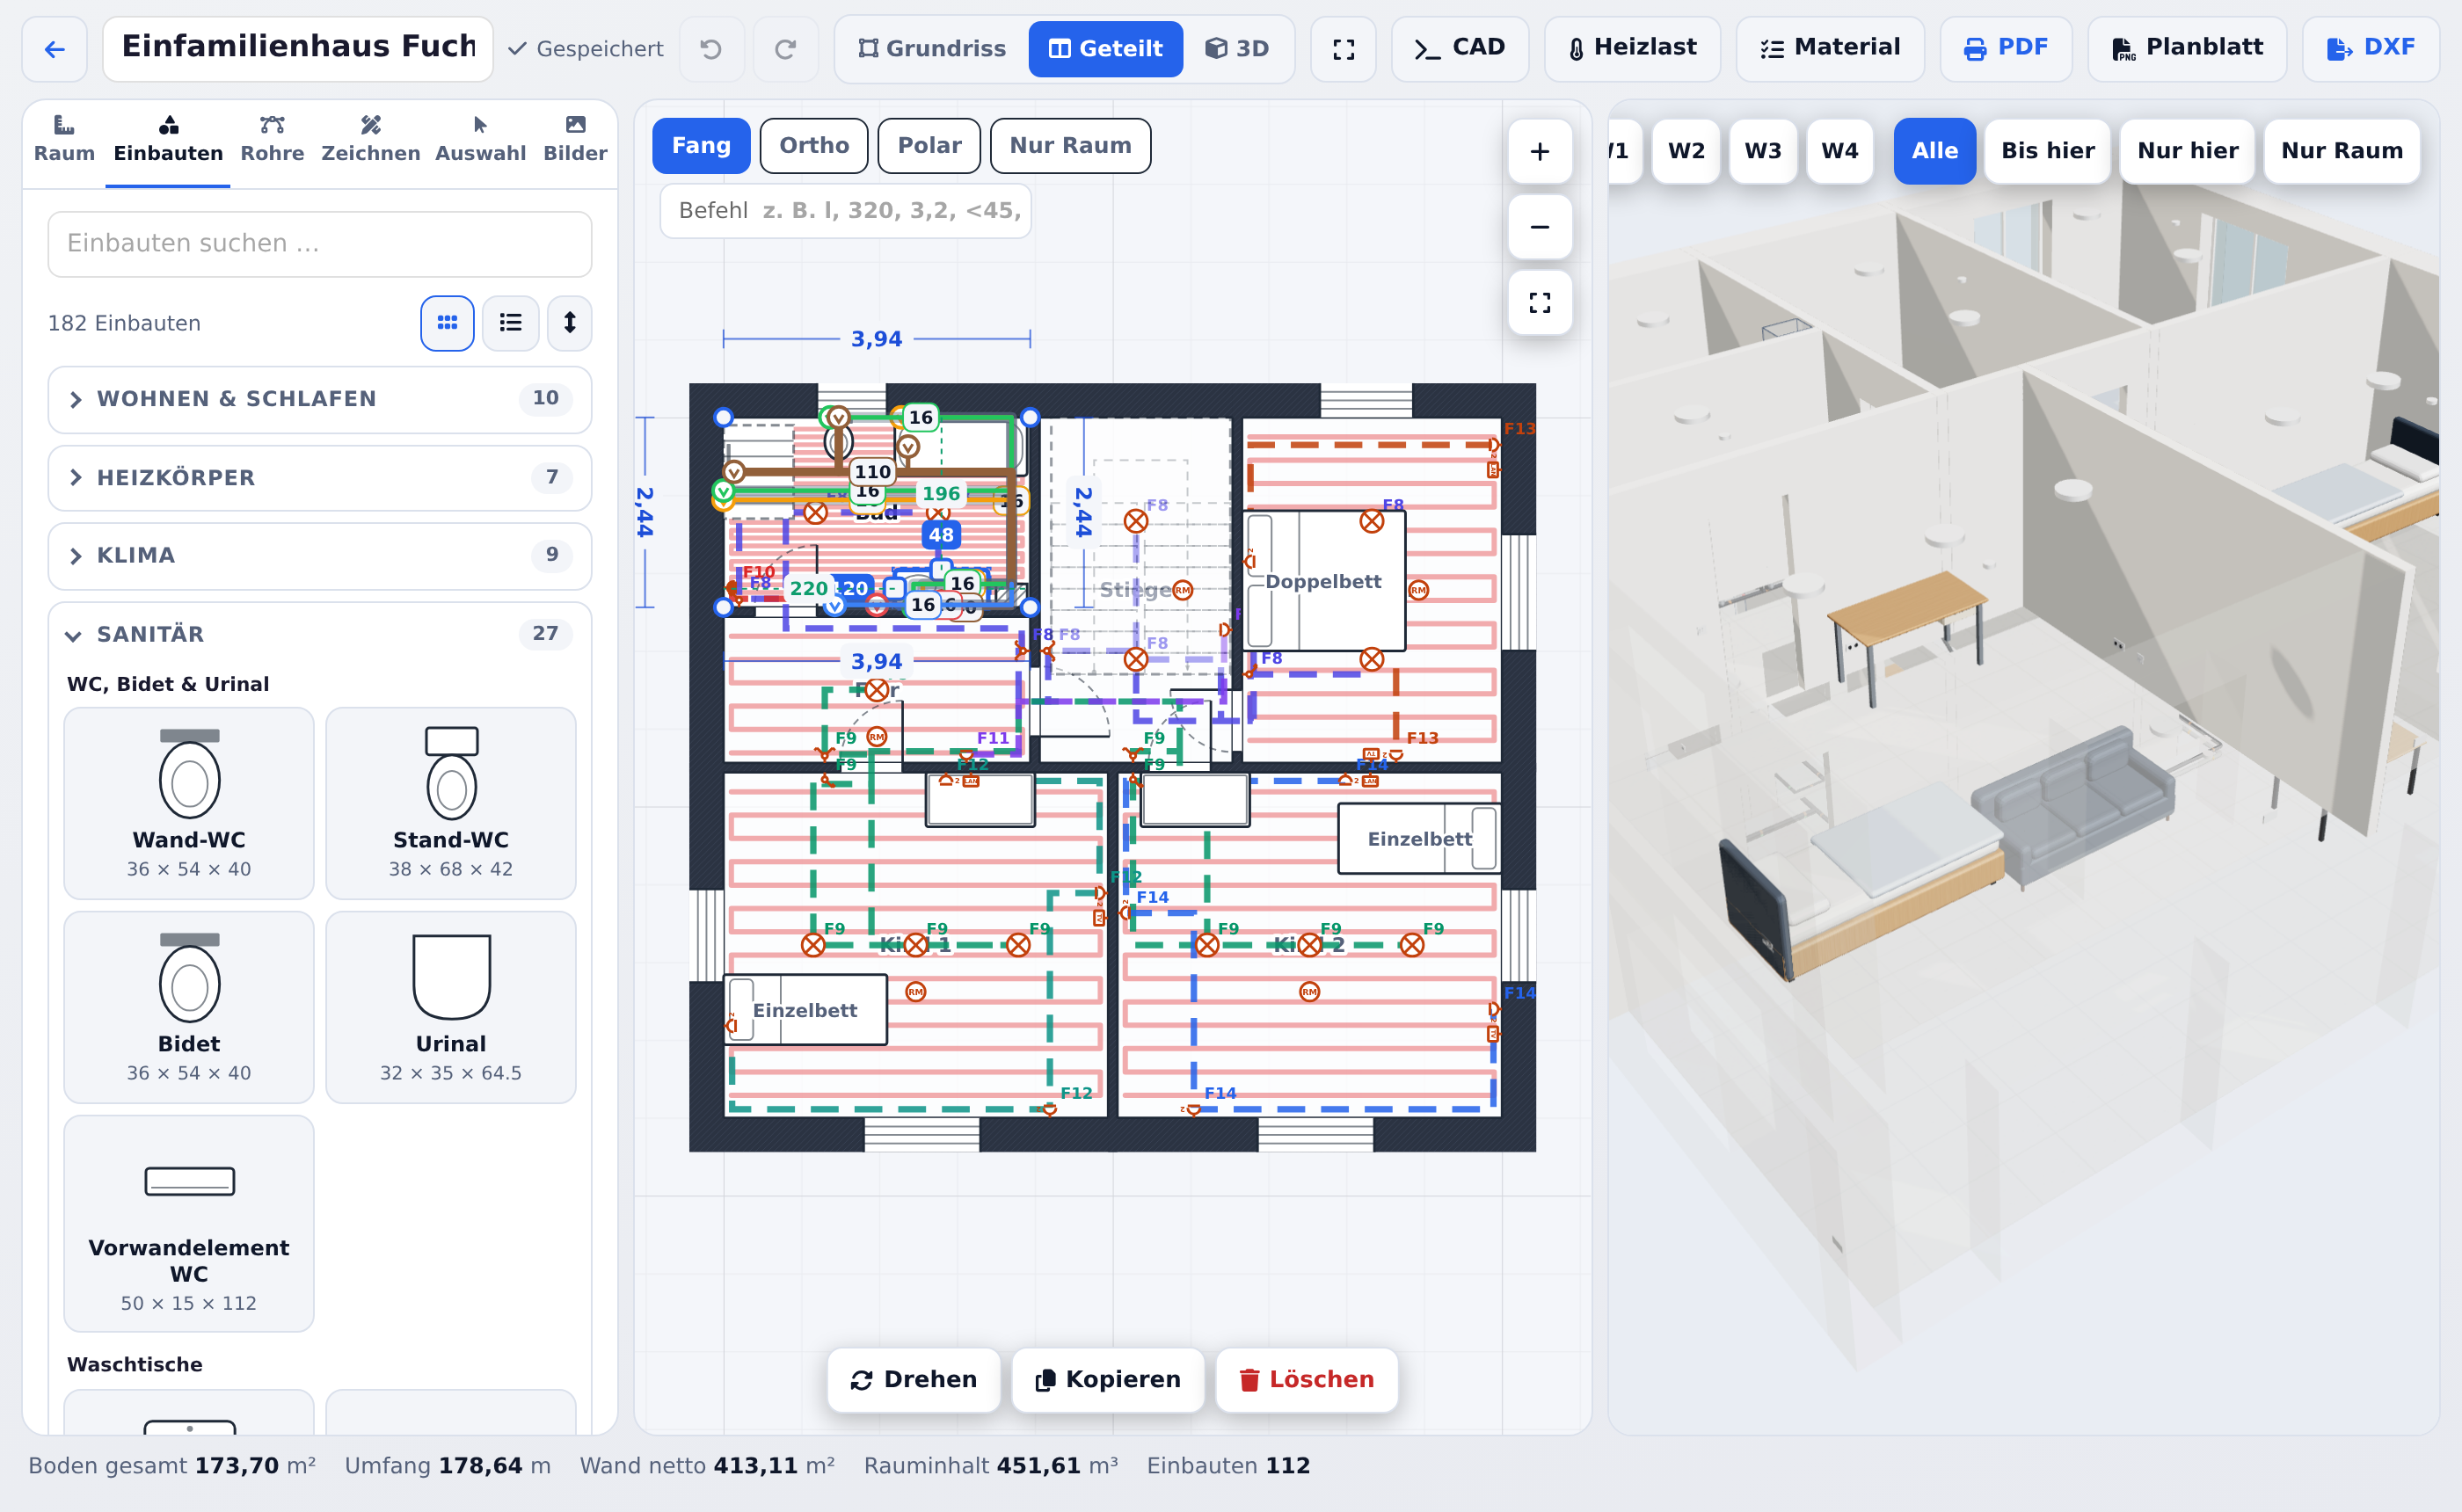Zoom in with the plus button

(x=1539, y=151)
